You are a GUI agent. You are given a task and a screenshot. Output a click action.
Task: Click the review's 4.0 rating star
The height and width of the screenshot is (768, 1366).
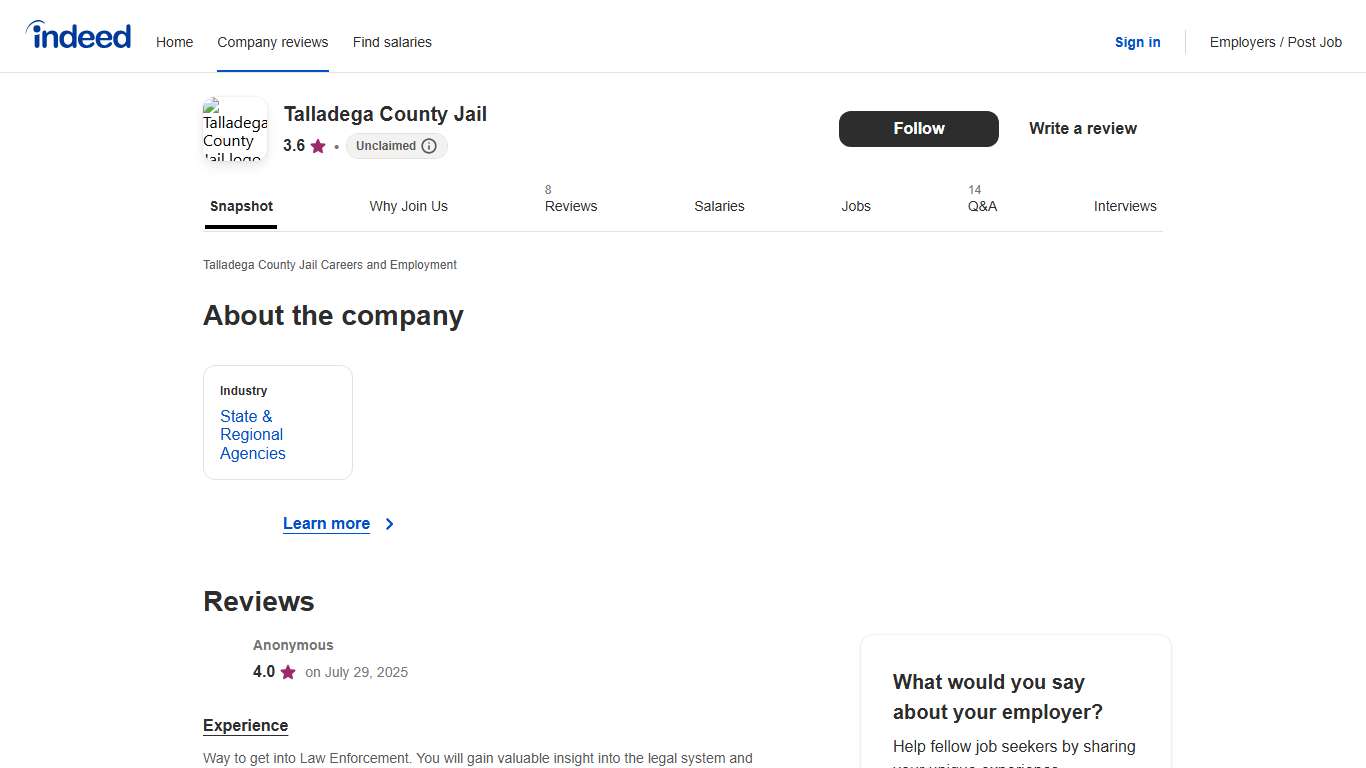(288, 672)
